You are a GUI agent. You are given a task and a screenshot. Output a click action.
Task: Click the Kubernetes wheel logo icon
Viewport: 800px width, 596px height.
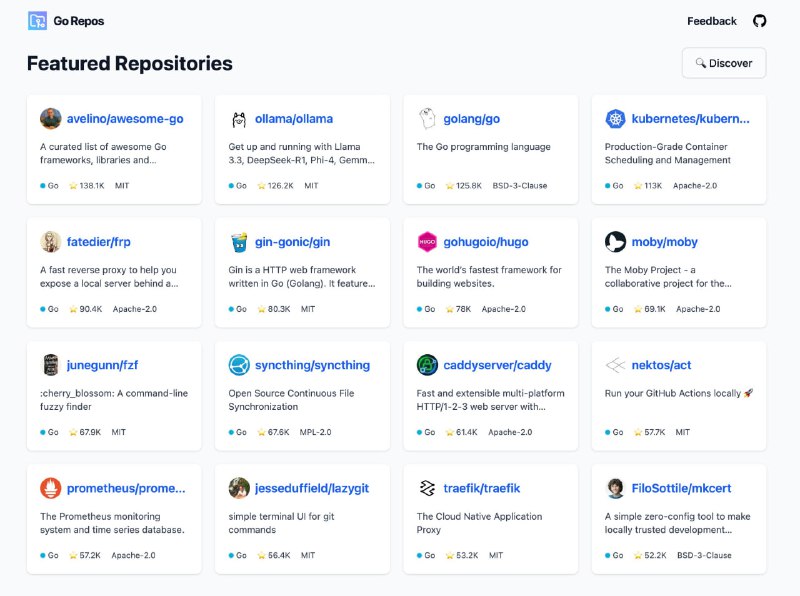[615, 119]
